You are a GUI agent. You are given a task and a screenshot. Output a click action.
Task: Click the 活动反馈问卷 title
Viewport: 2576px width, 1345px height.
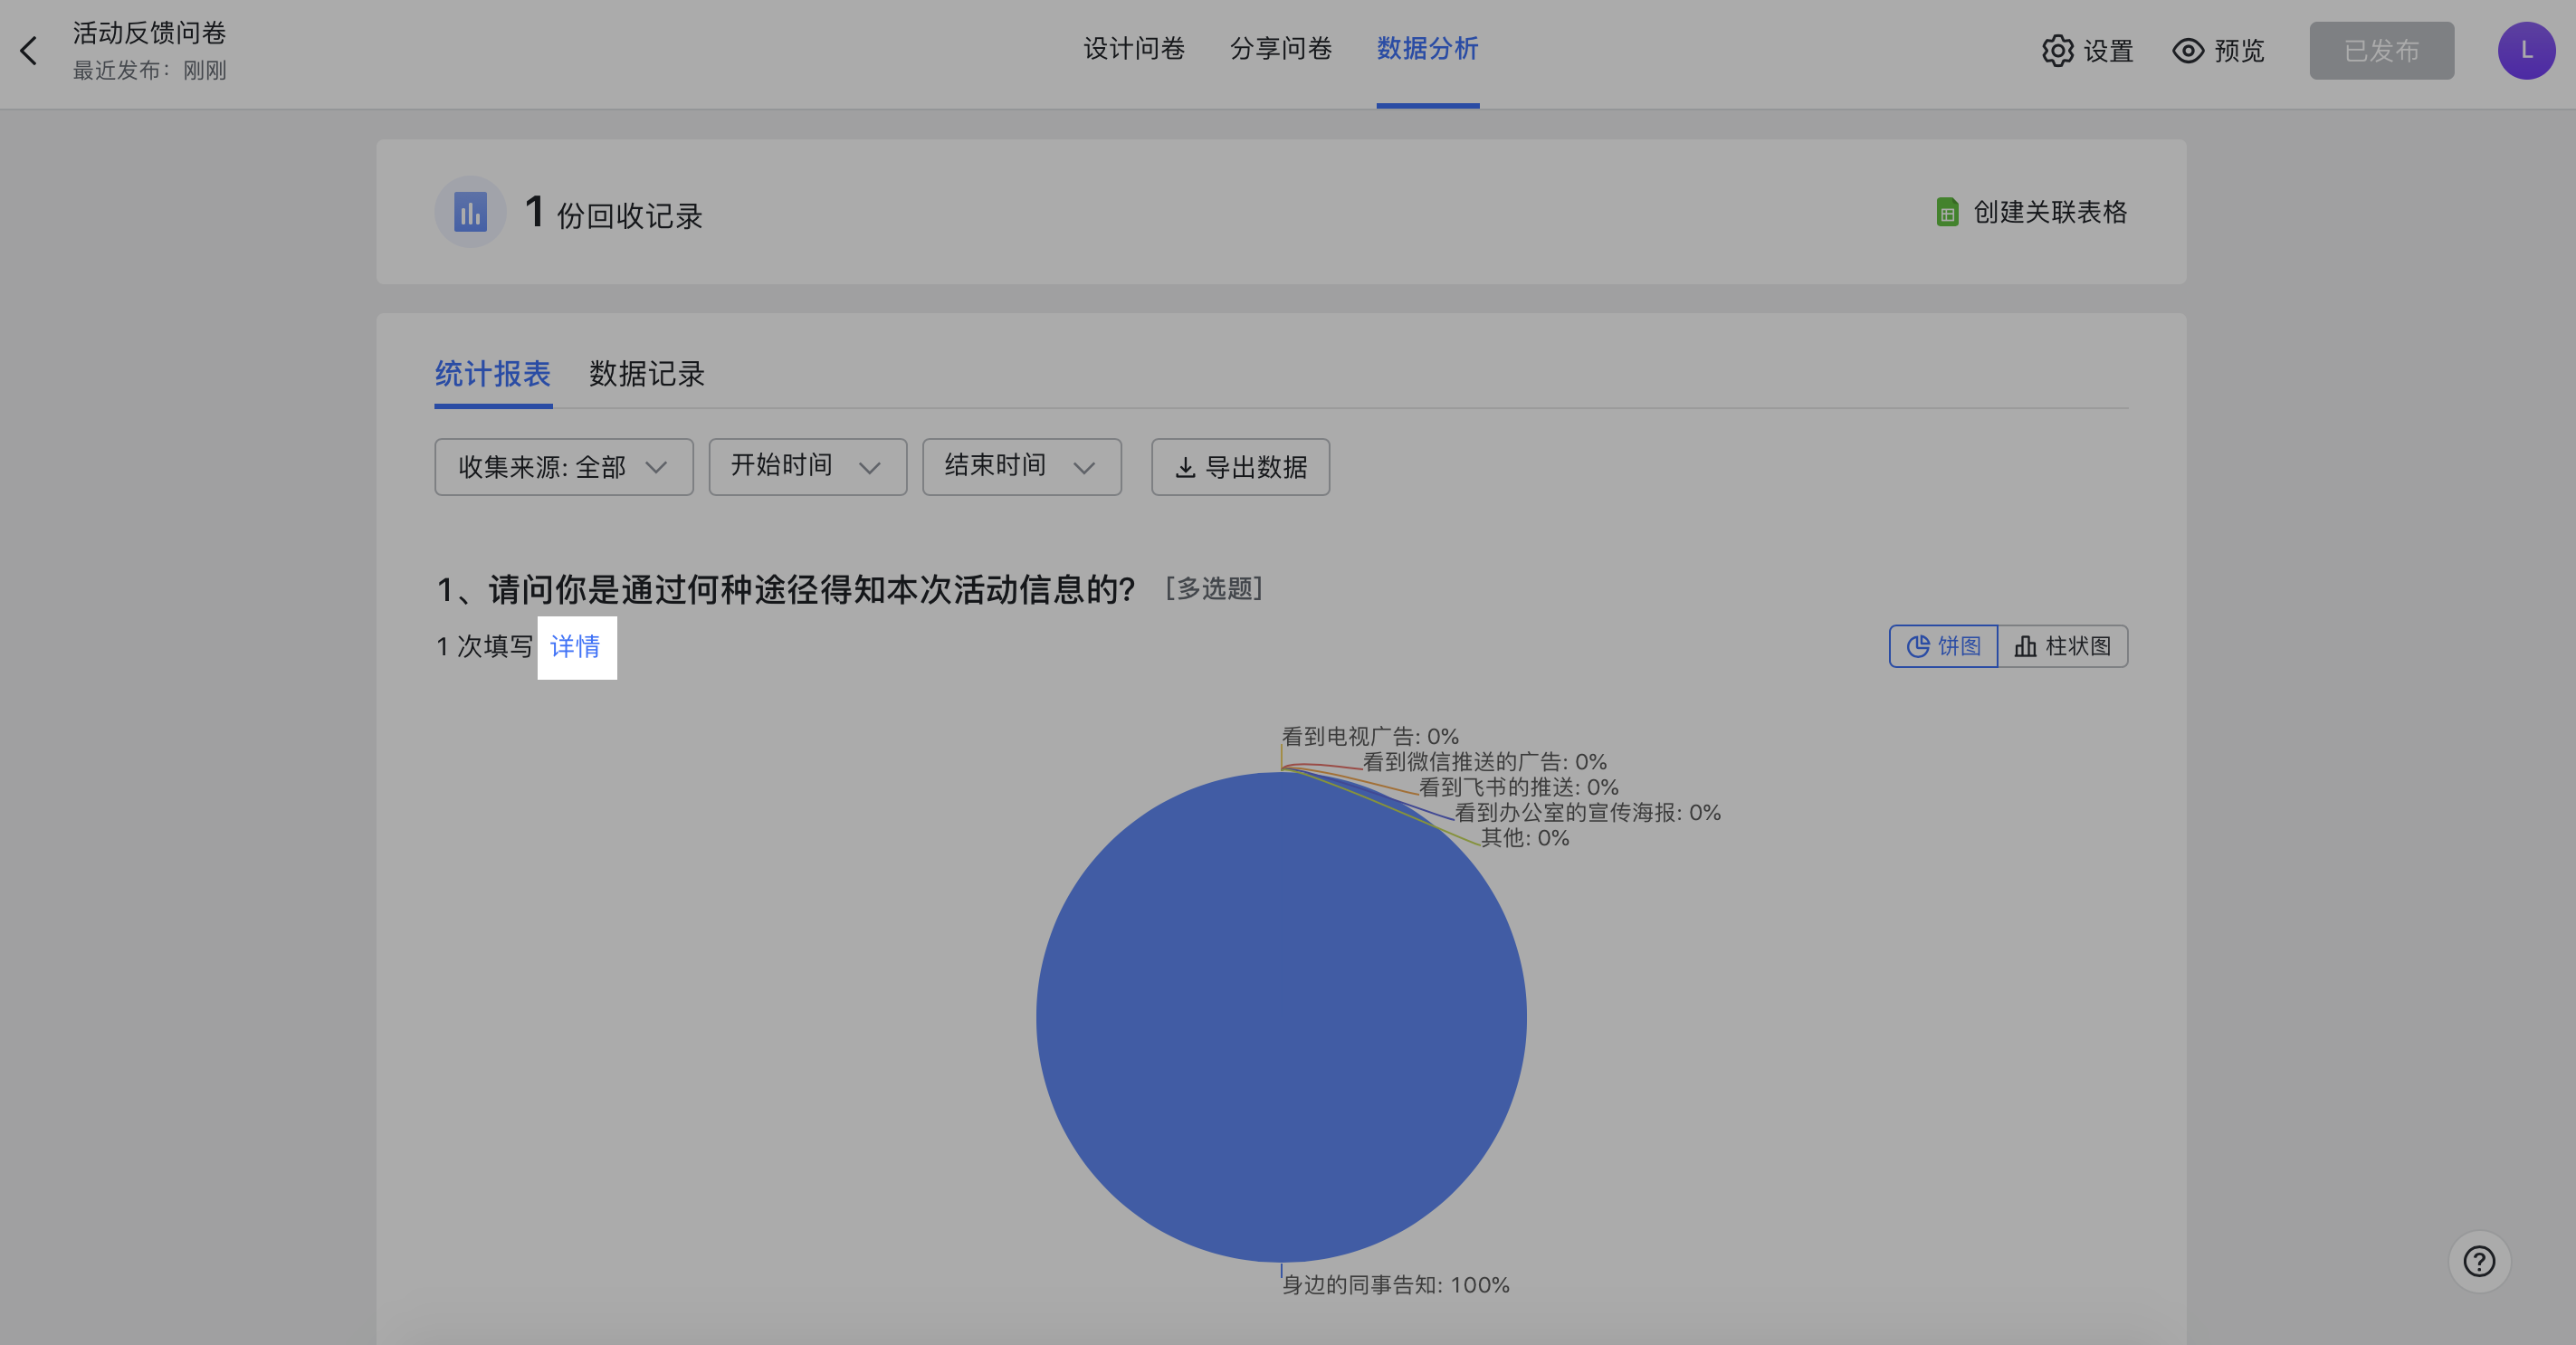click(x=150, y=34)
